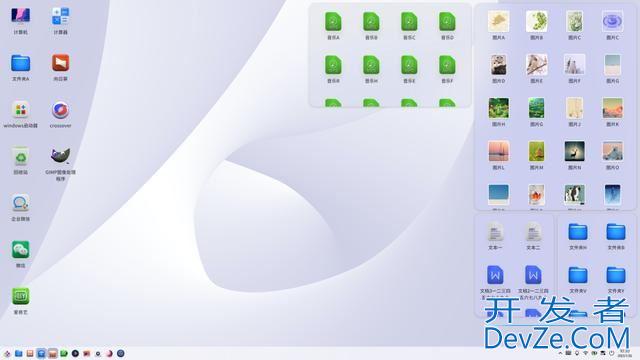Screen dimensions: 640x360
Task: Open the 企业微信 app icon
Action: [20, 203]
